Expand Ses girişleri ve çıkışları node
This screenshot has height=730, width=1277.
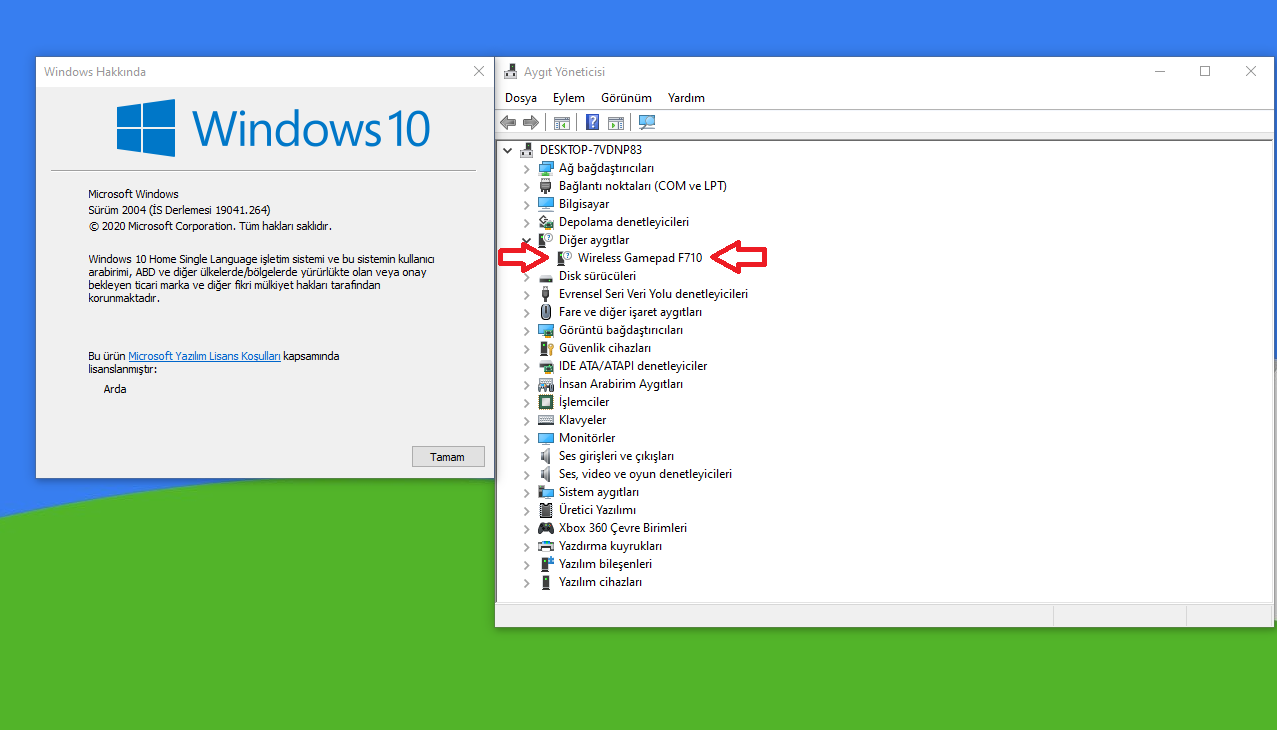point(527,456)
